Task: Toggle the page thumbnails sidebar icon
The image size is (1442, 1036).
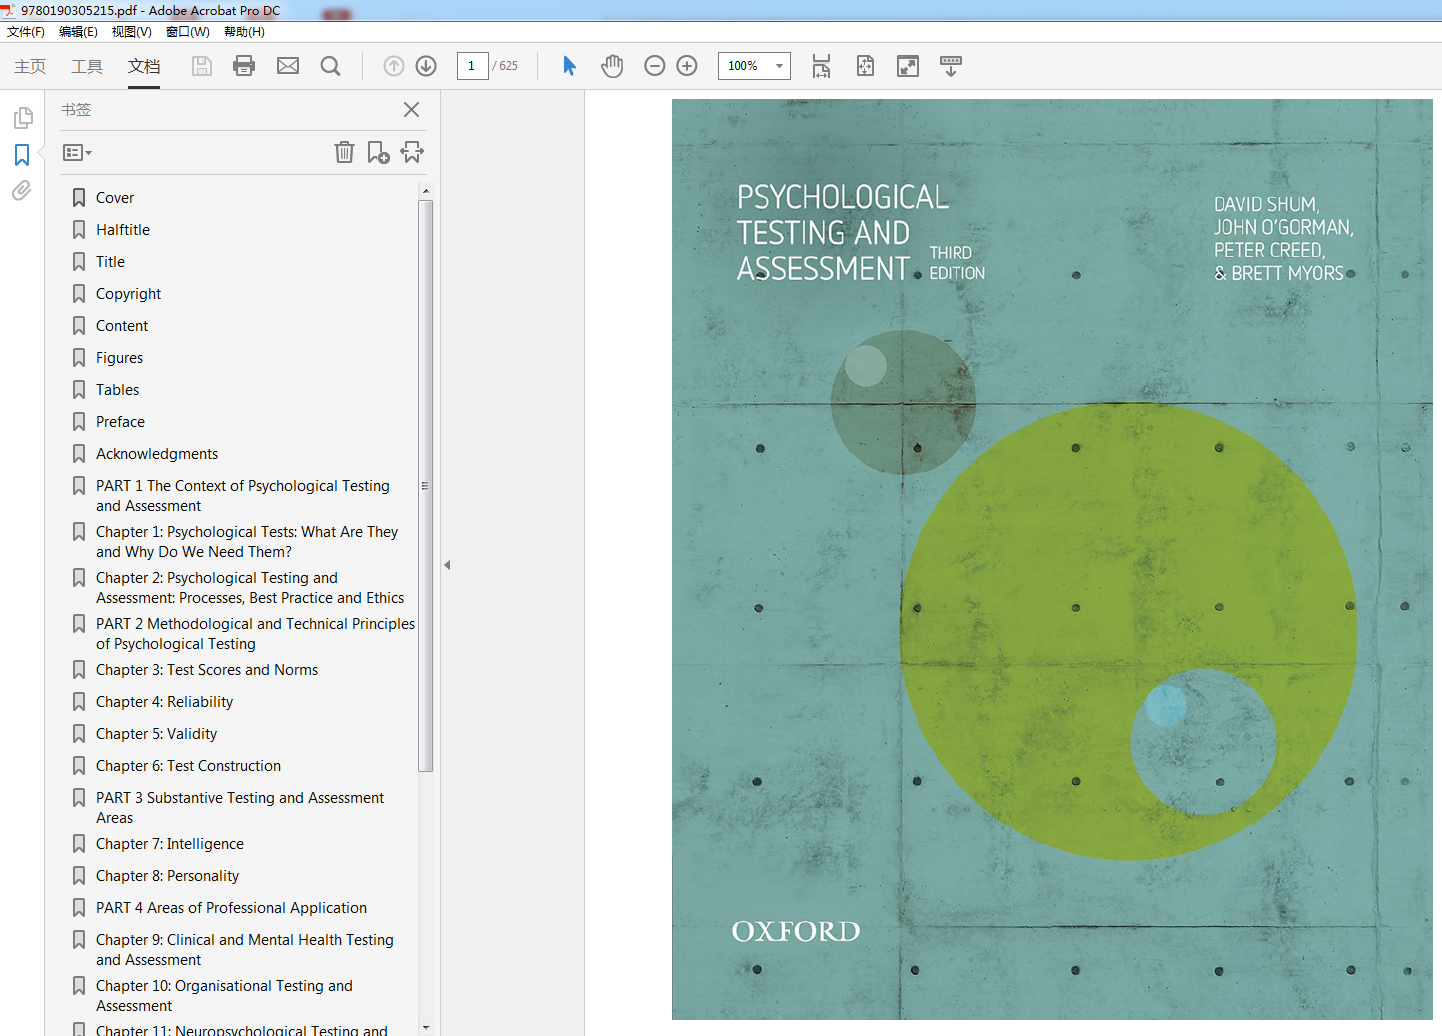Action: [x=22, y=118]
